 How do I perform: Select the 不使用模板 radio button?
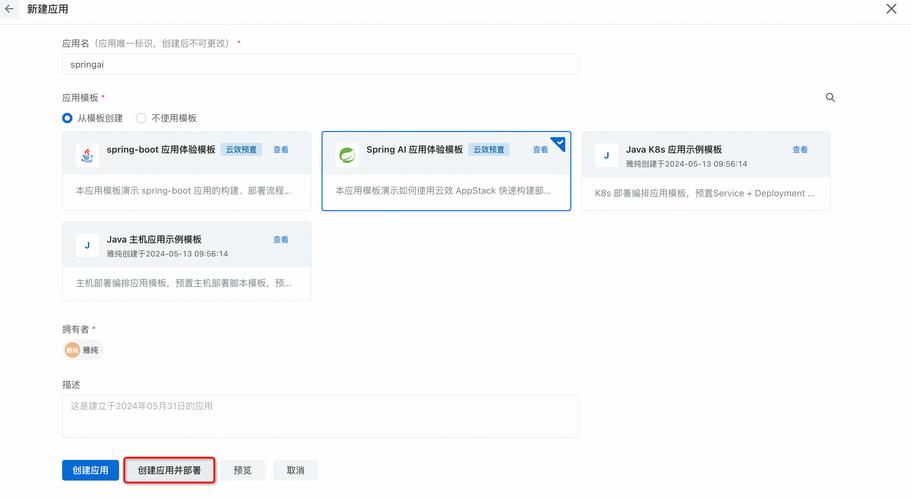(141, 118)
